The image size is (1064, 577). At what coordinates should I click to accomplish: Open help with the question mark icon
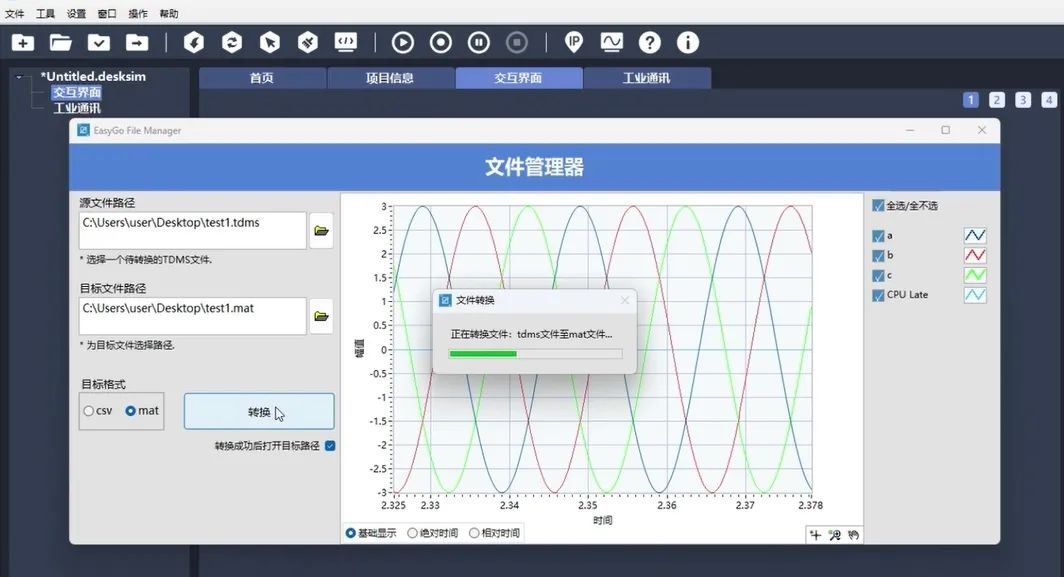pos(649,43)
